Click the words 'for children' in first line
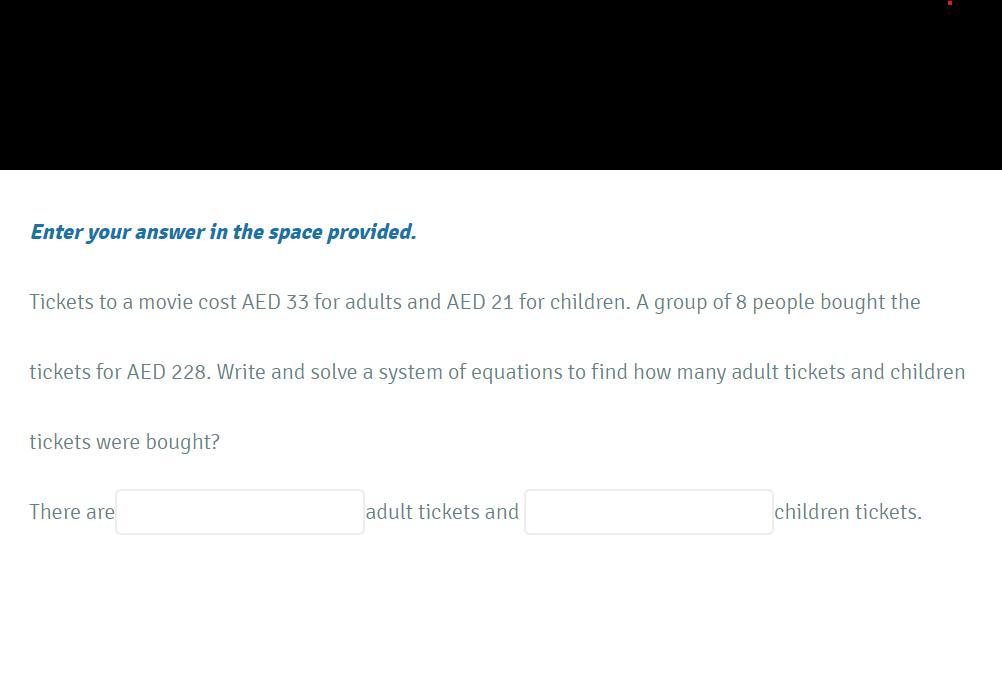This screenshot has height=695, width=1002. (572, 302)
